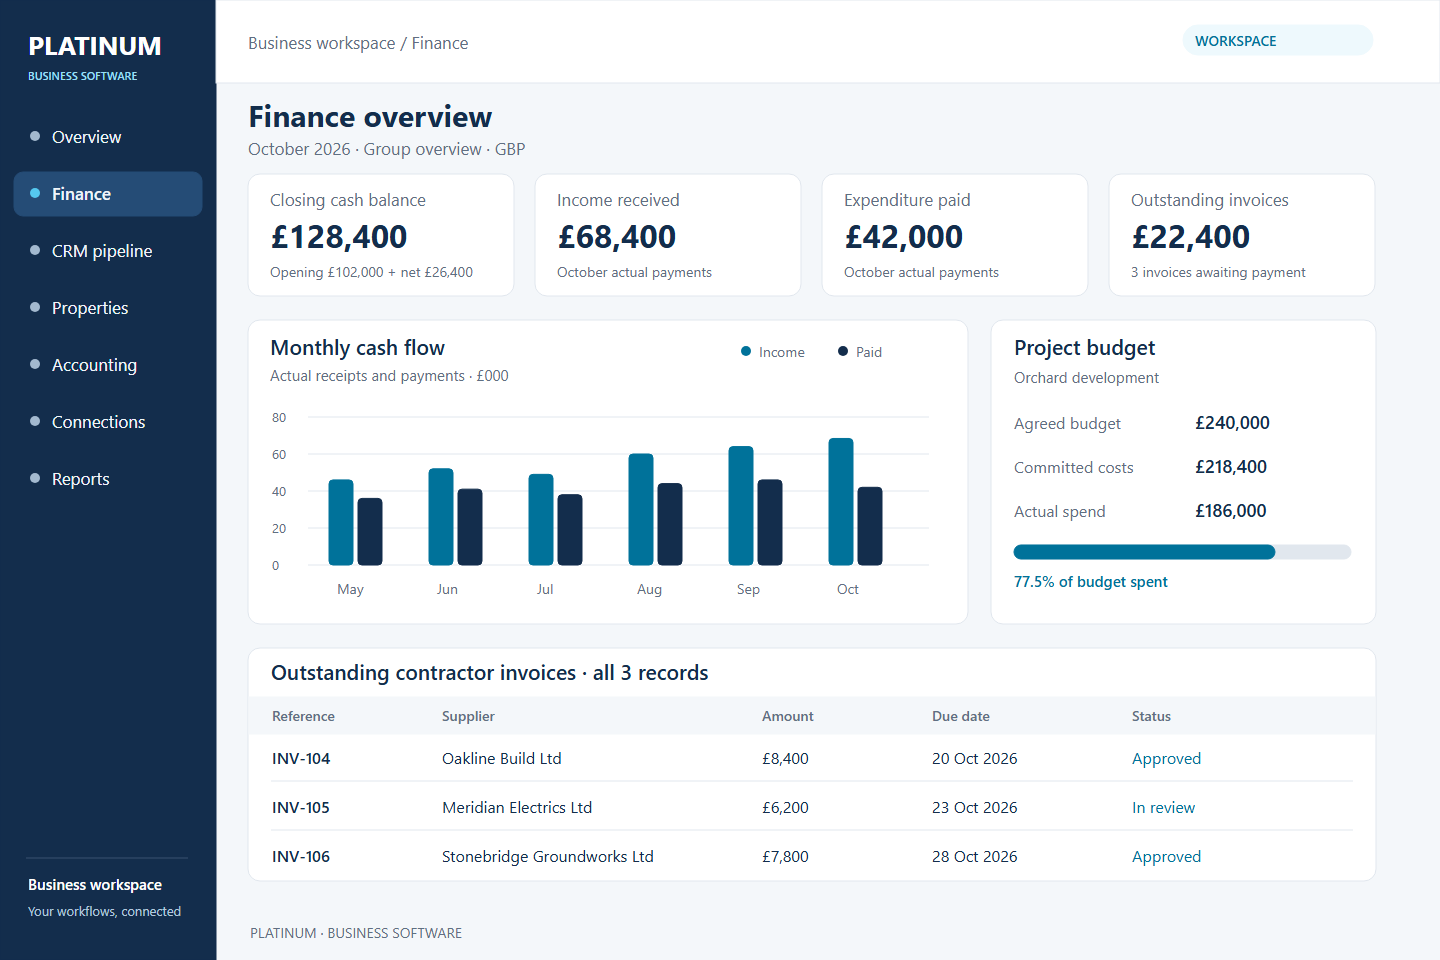This screenshot has height=960, width=1440.
Task: Open the Outstanding invoices card
Action: [1242, 235]
